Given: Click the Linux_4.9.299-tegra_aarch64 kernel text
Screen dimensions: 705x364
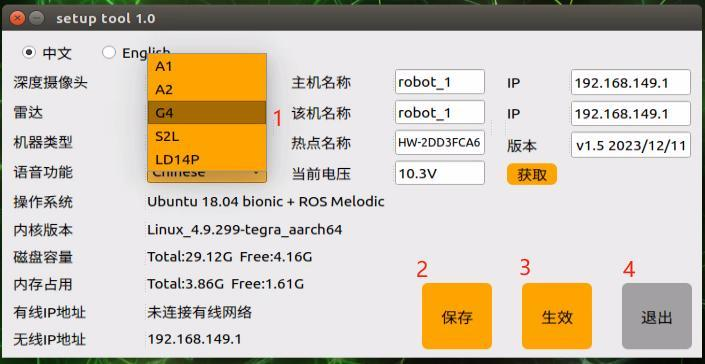Looking at the screenshot, I should coord(245,230).
